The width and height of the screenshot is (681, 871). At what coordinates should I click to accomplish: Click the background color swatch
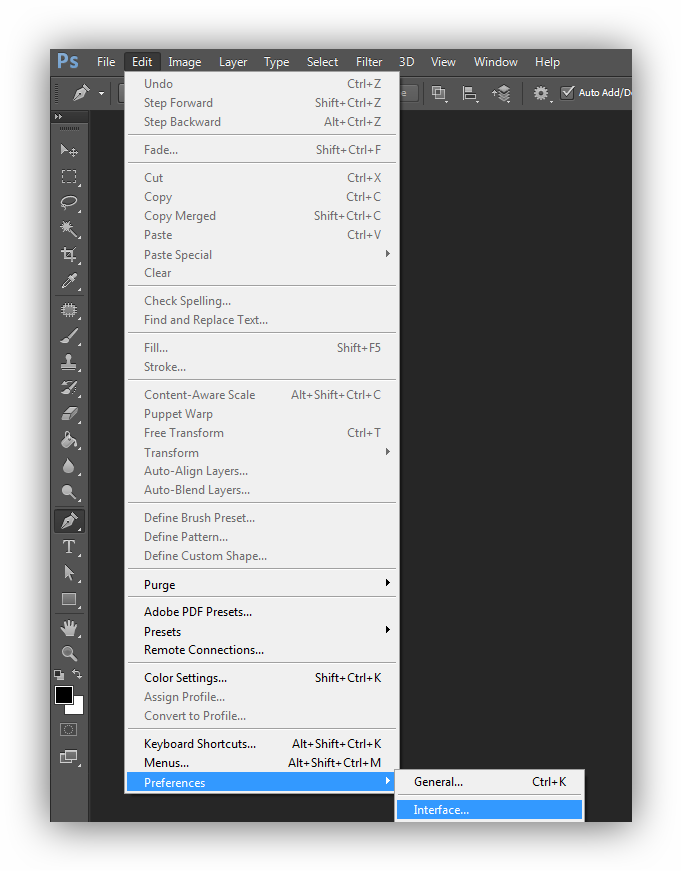(x=78, y=708)
